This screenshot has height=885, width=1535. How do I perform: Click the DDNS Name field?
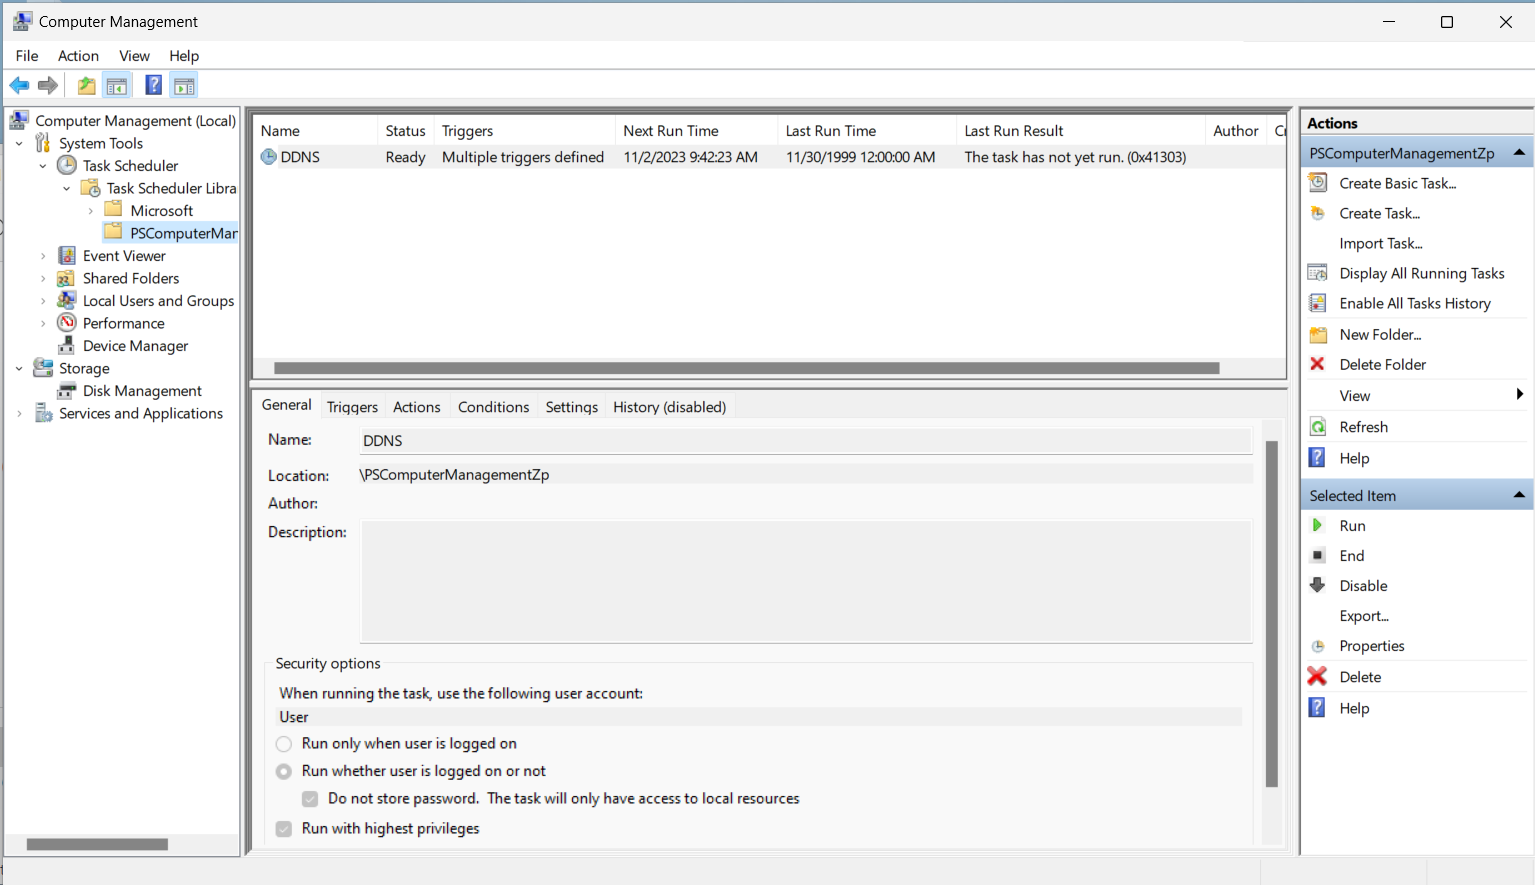pyautogui.click(x=805, y=440)
